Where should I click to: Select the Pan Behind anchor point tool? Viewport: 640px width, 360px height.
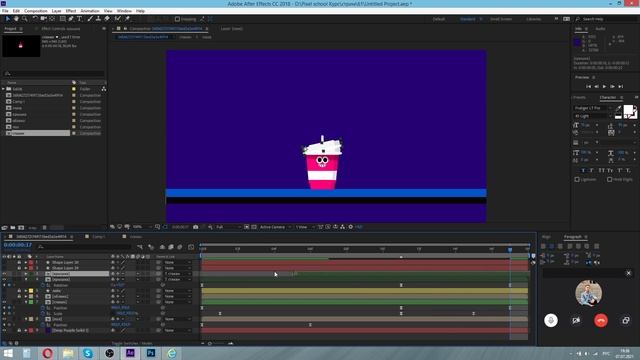coord(52,19)
